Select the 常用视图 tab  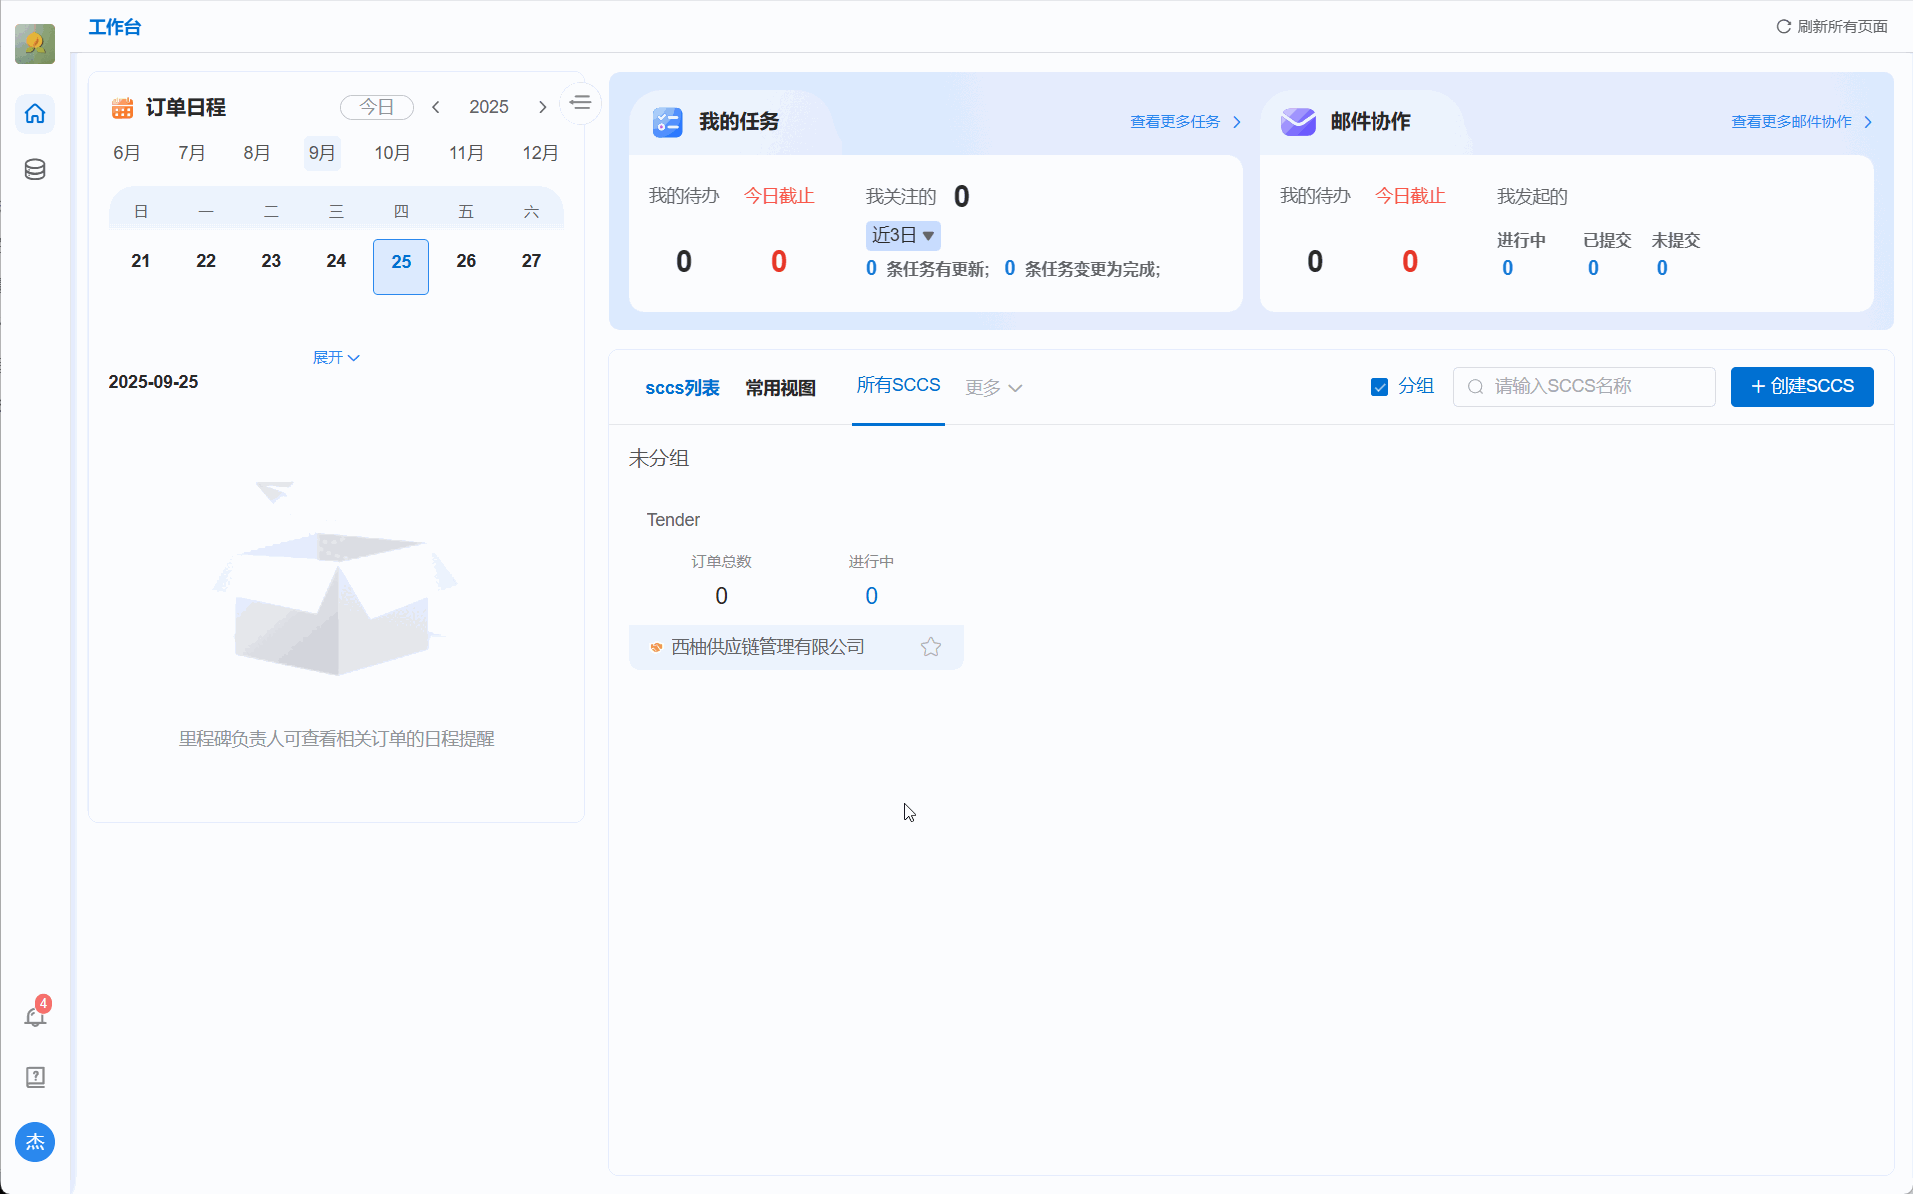pos(780,388)
